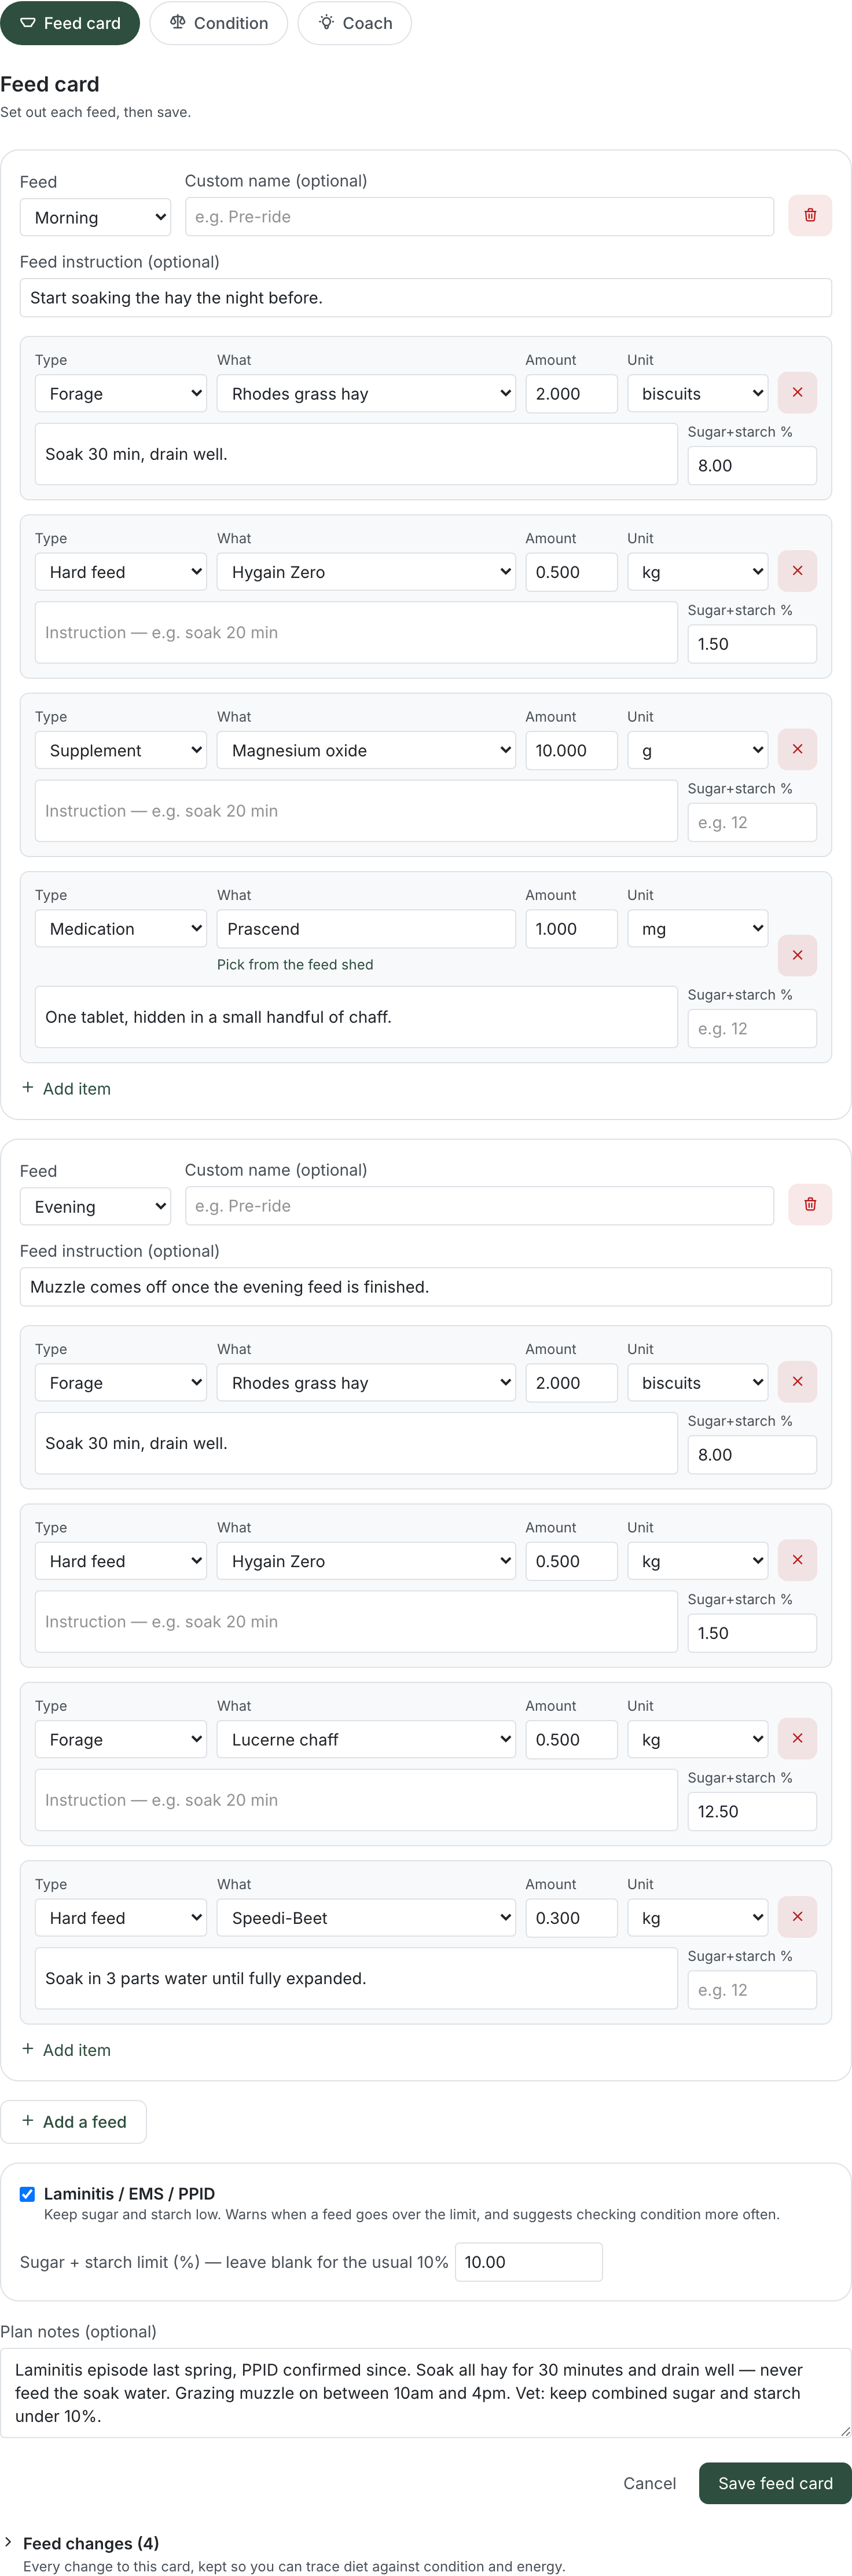
Task: Remove the Prascend medication item
Action: pyautogui.click(x=797, y=956)
